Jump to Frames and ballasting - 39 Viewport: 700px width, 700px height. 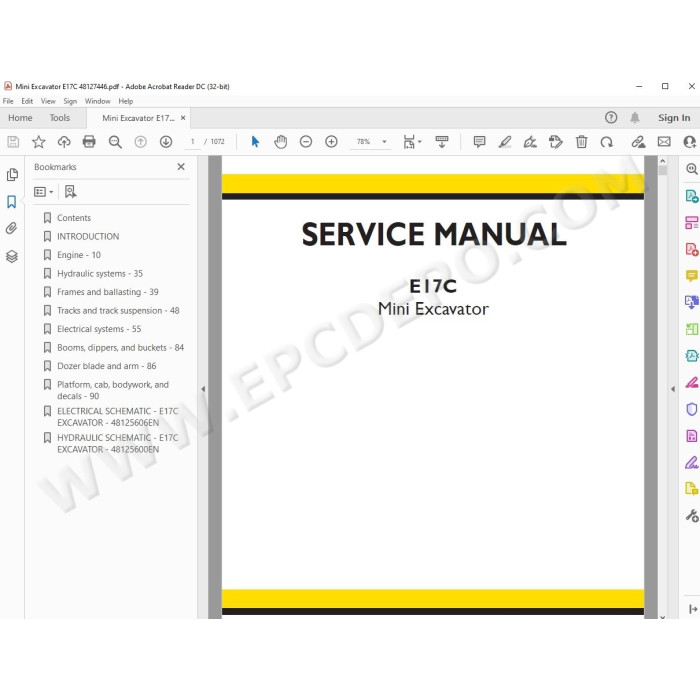pos(108,292)
